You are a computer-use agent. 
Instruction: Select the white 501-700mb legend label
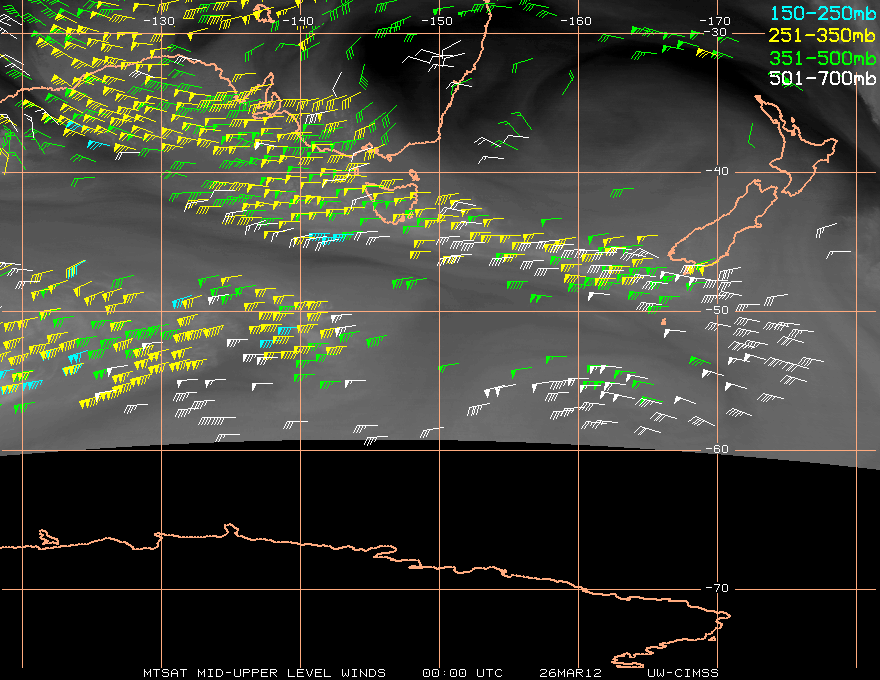tap(823, 78)
